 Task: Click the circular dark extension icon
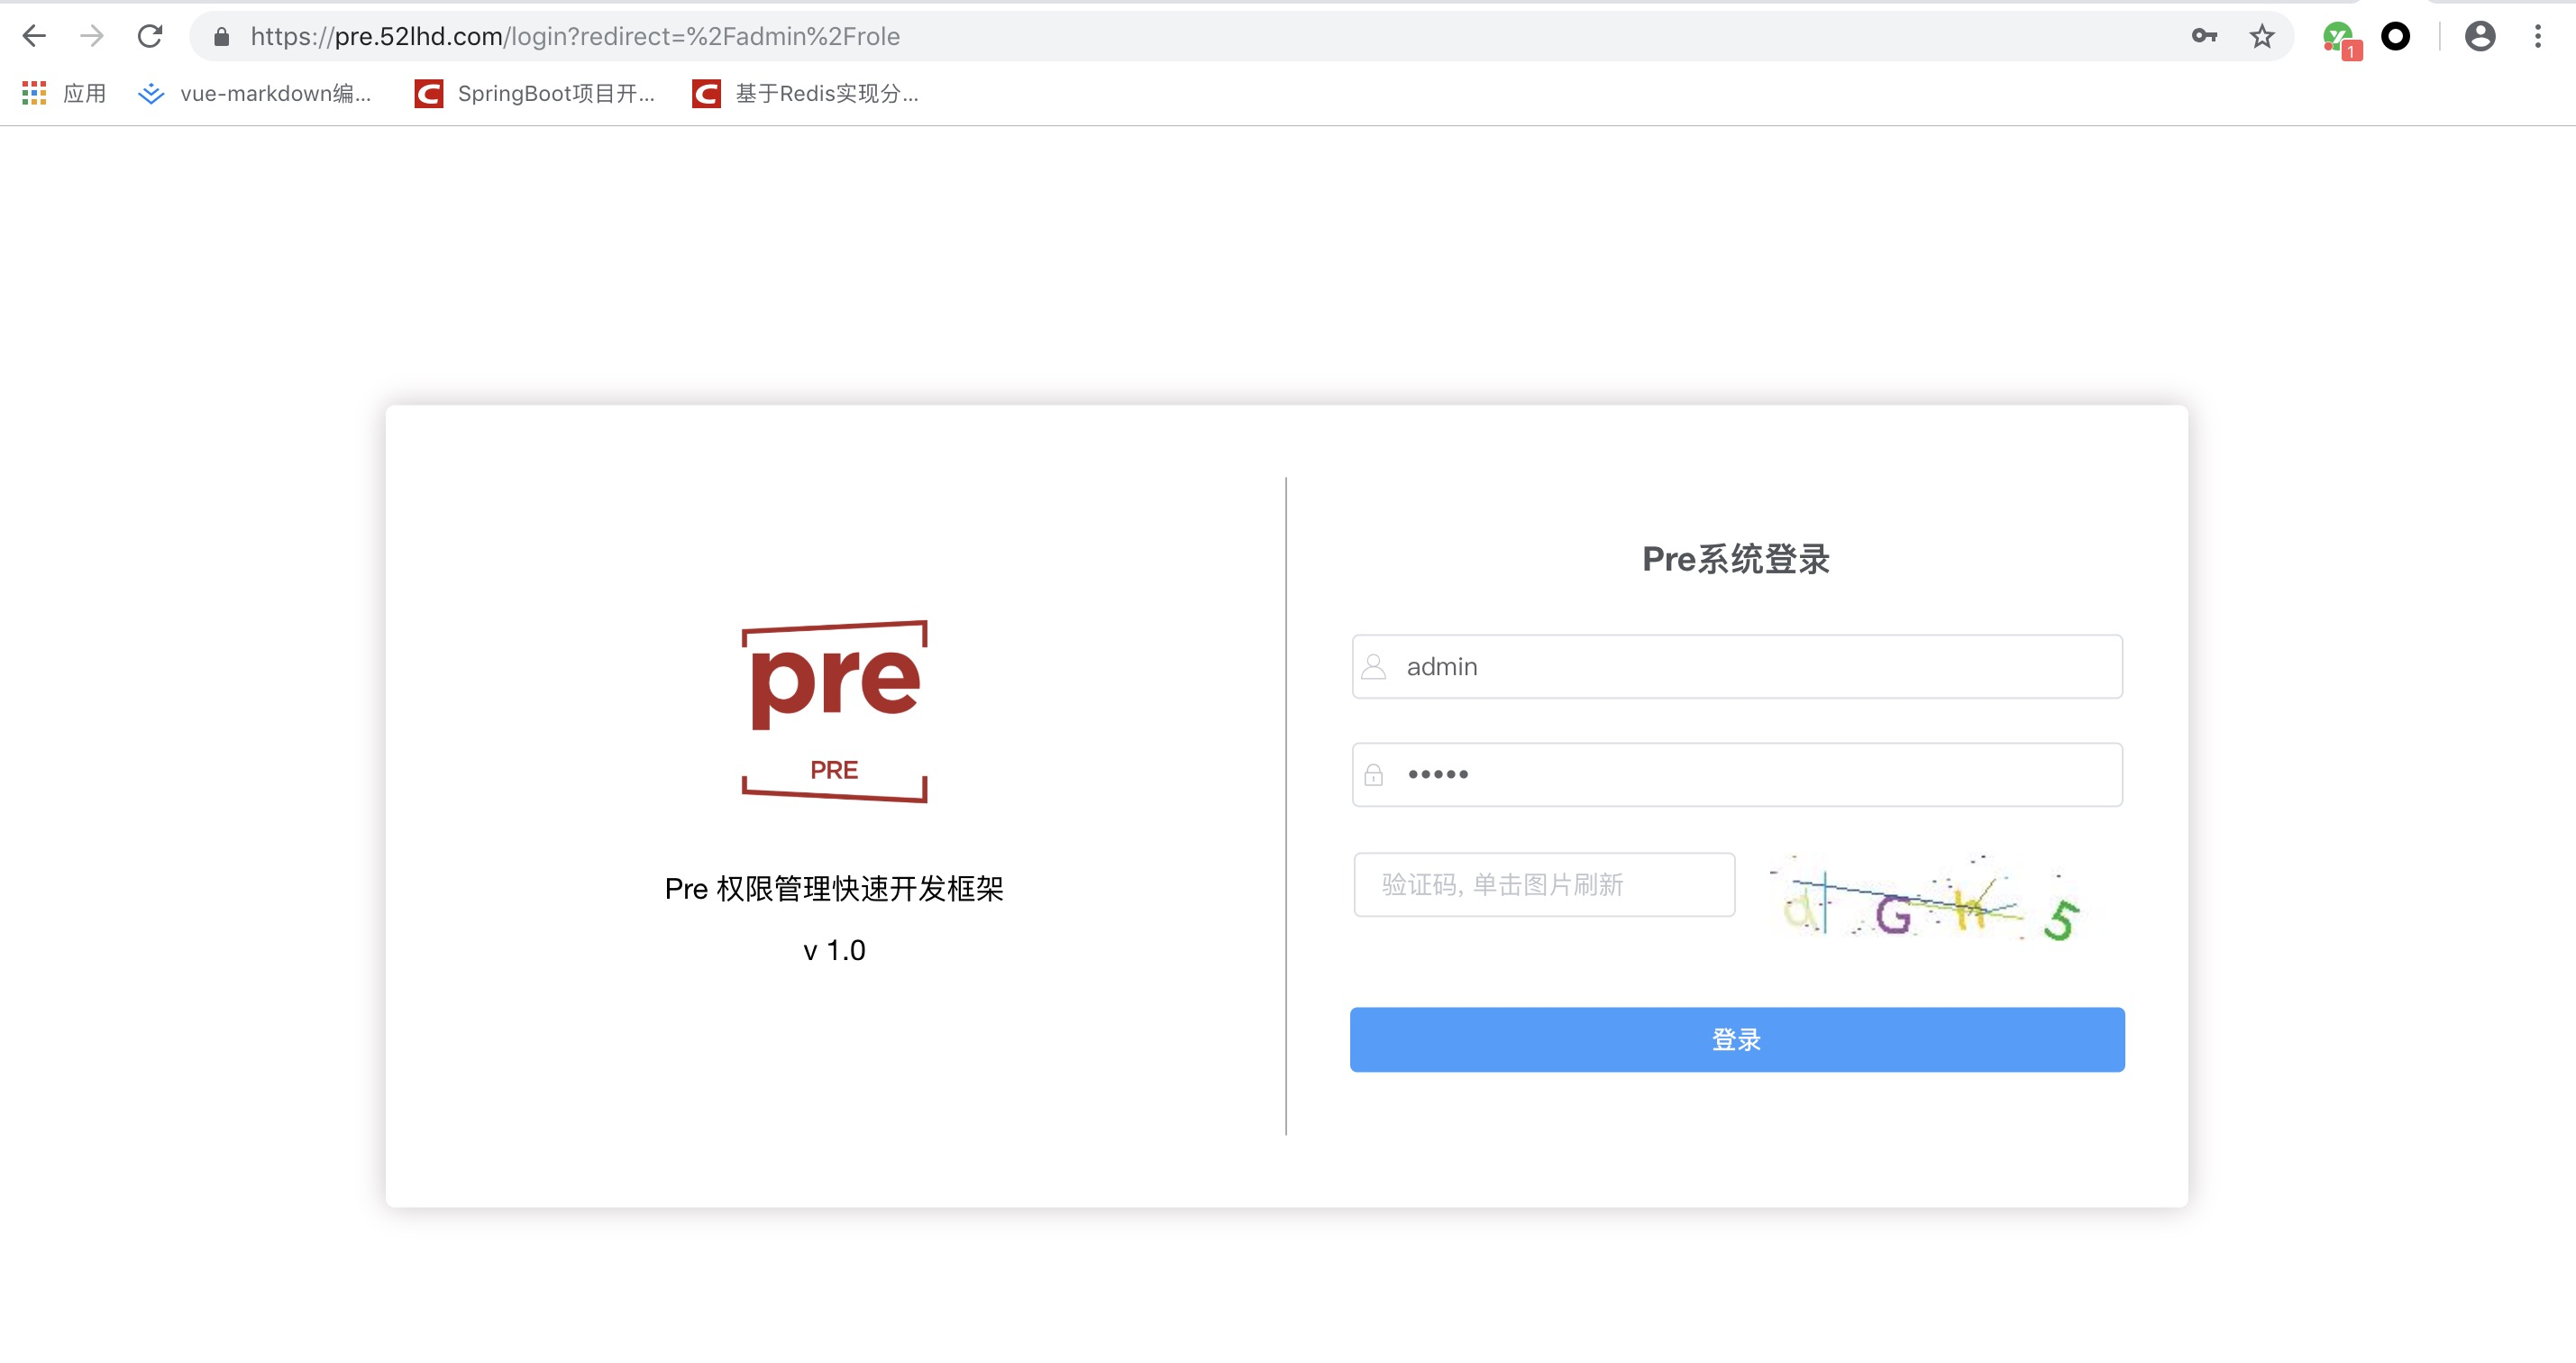(2397, 36)
